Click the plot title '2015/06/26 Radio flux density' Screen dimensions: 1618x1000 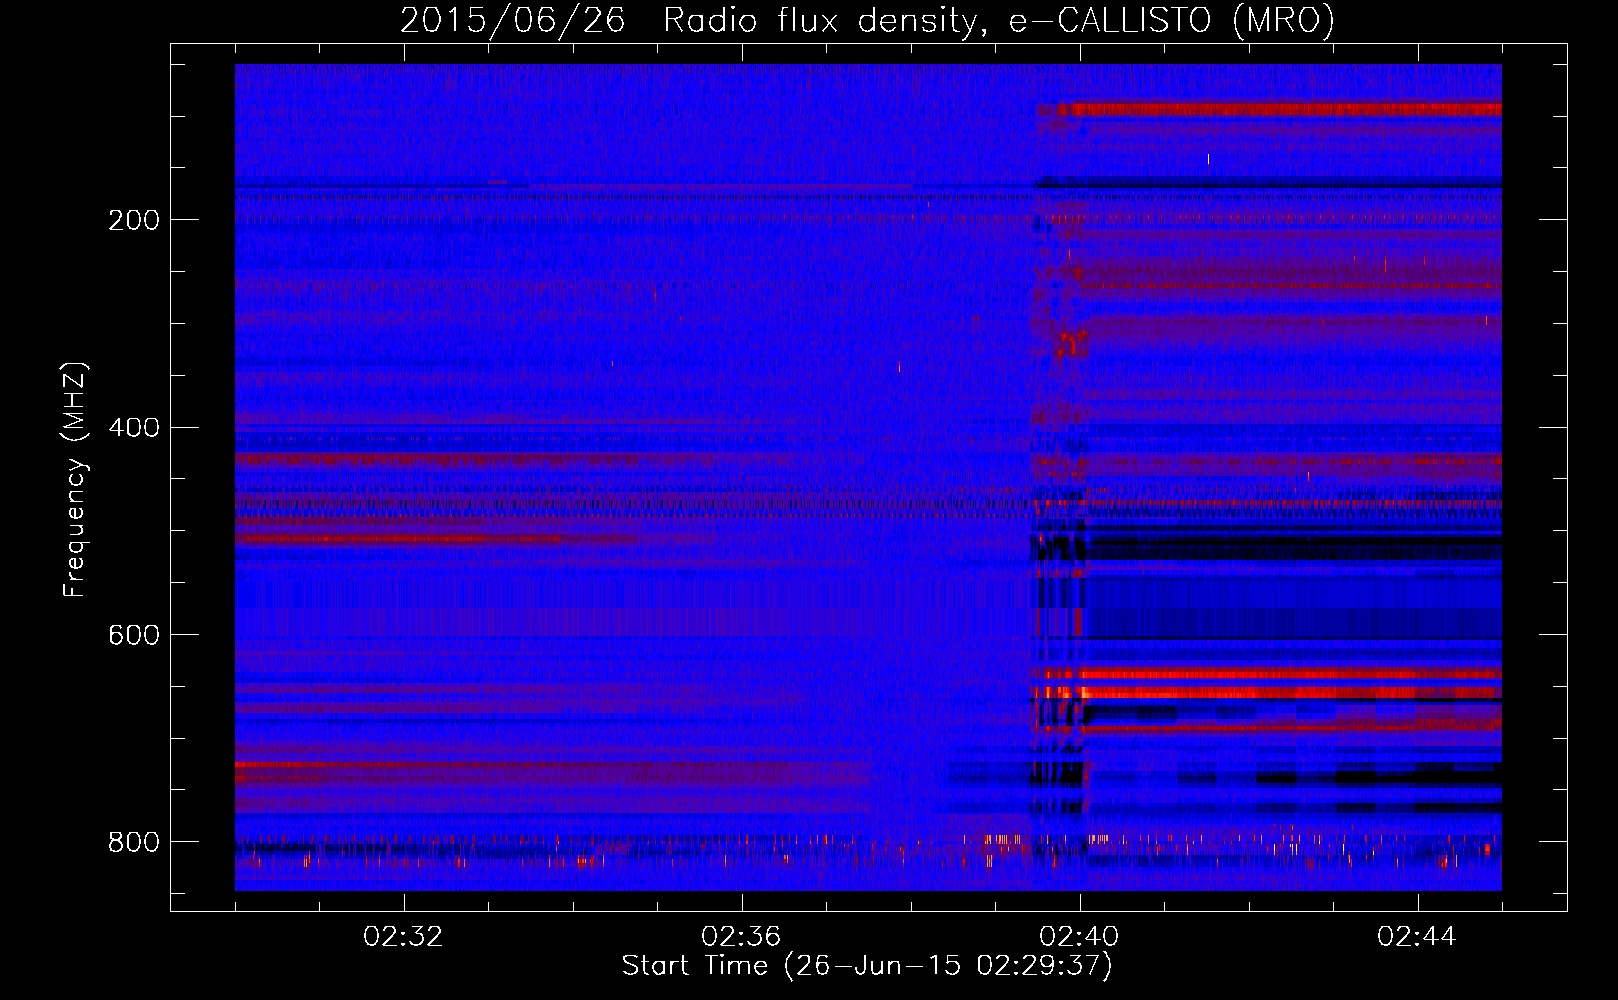(688, 20)
